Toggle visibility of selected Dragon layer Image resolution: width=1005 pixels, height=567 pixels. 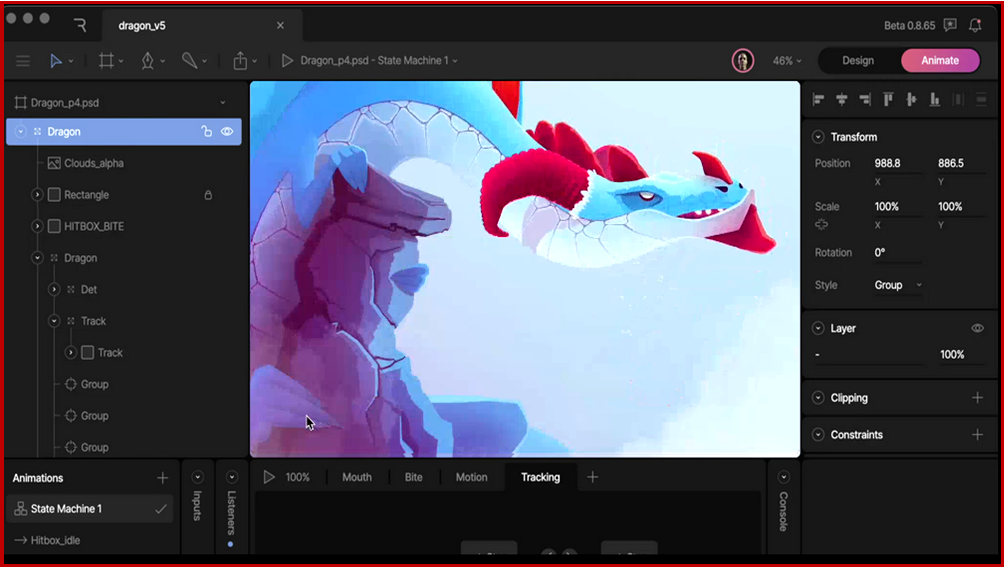(x=227, y=132)
